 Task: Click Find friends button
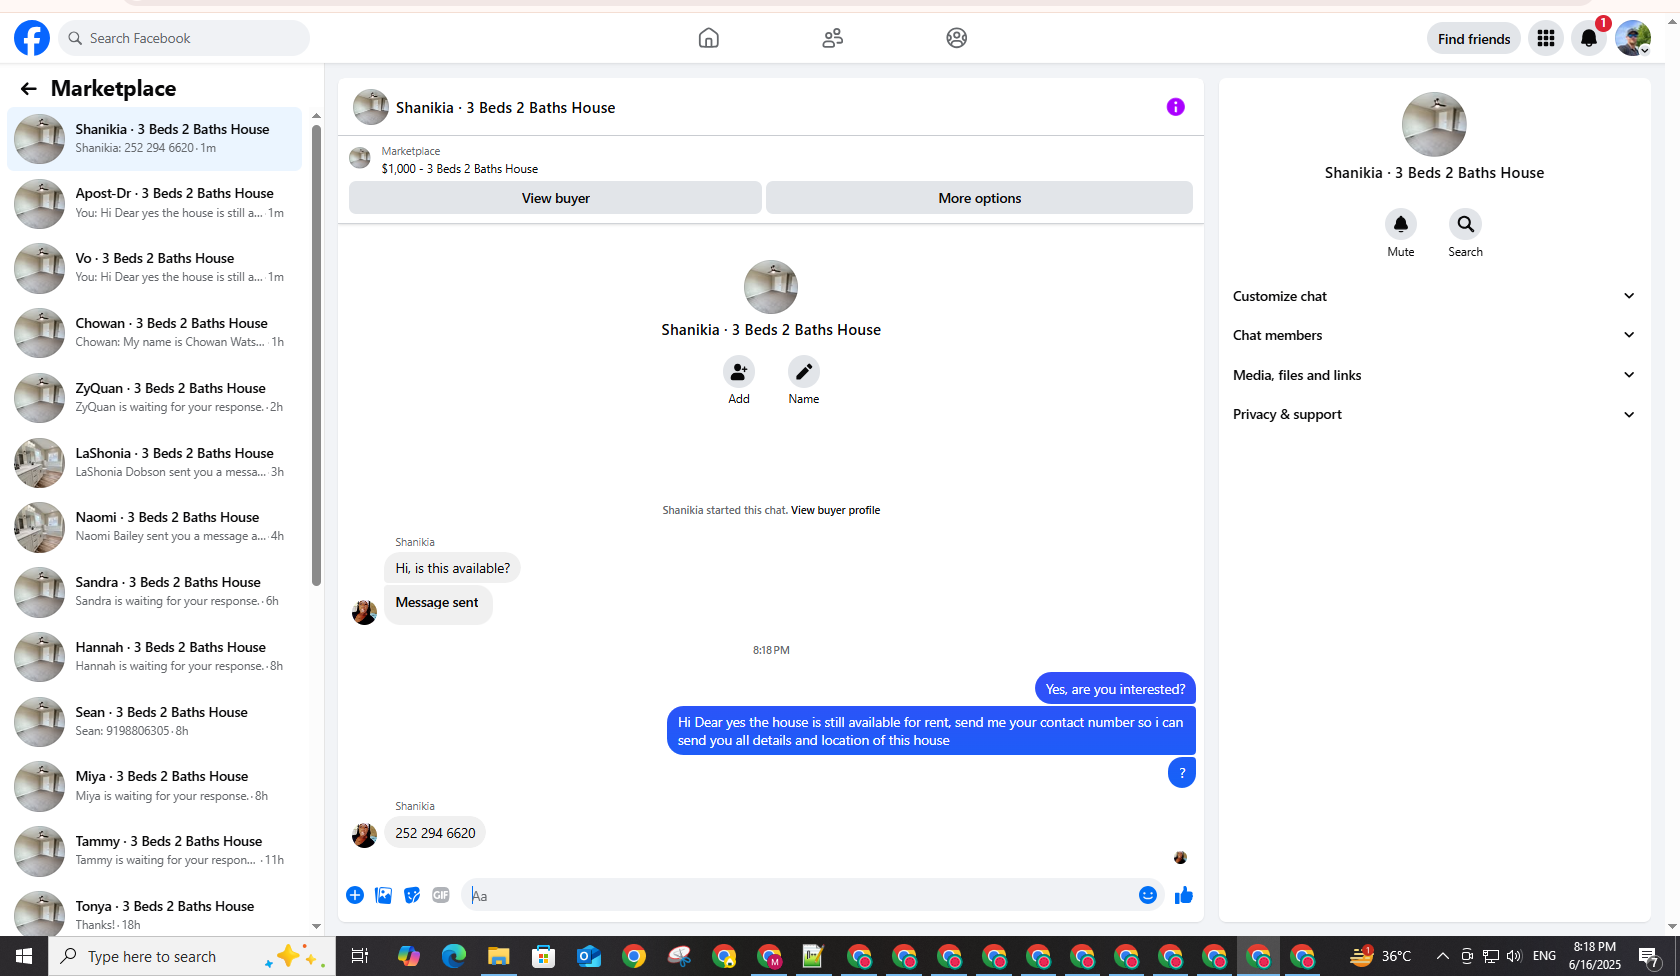click(x=1474, y=39)
